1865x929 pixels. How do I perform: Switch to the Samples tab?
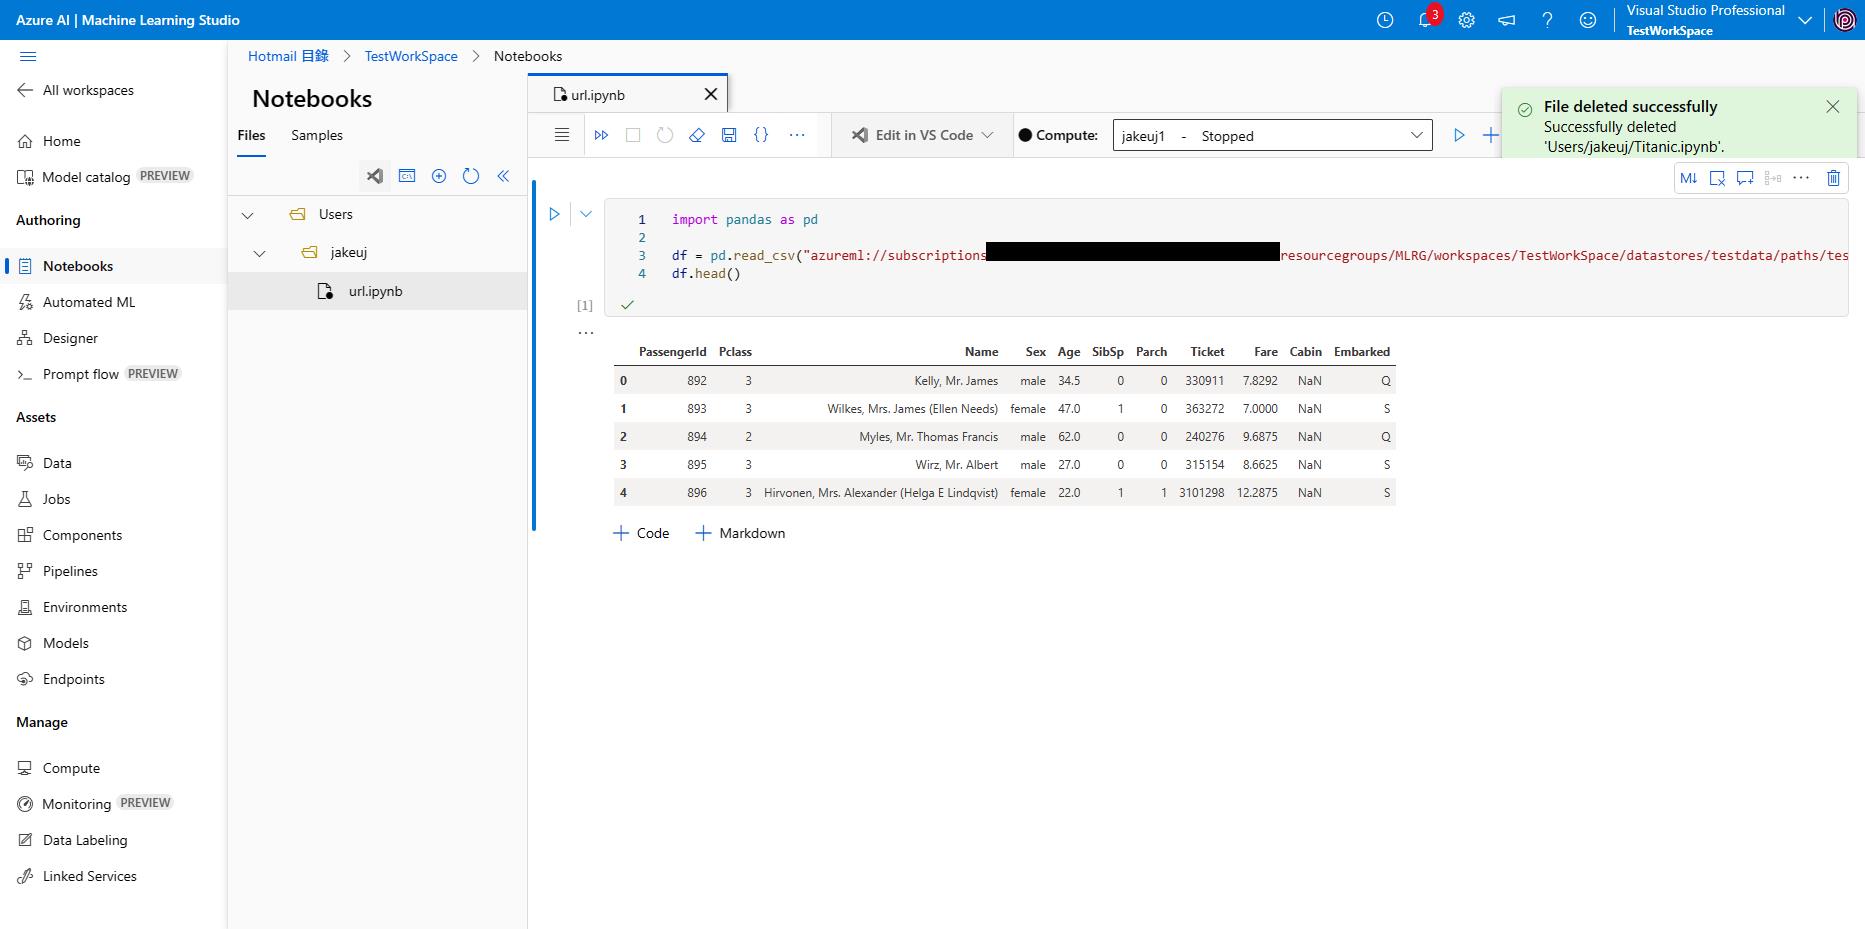pyautogui.click(x=316, y=135)
